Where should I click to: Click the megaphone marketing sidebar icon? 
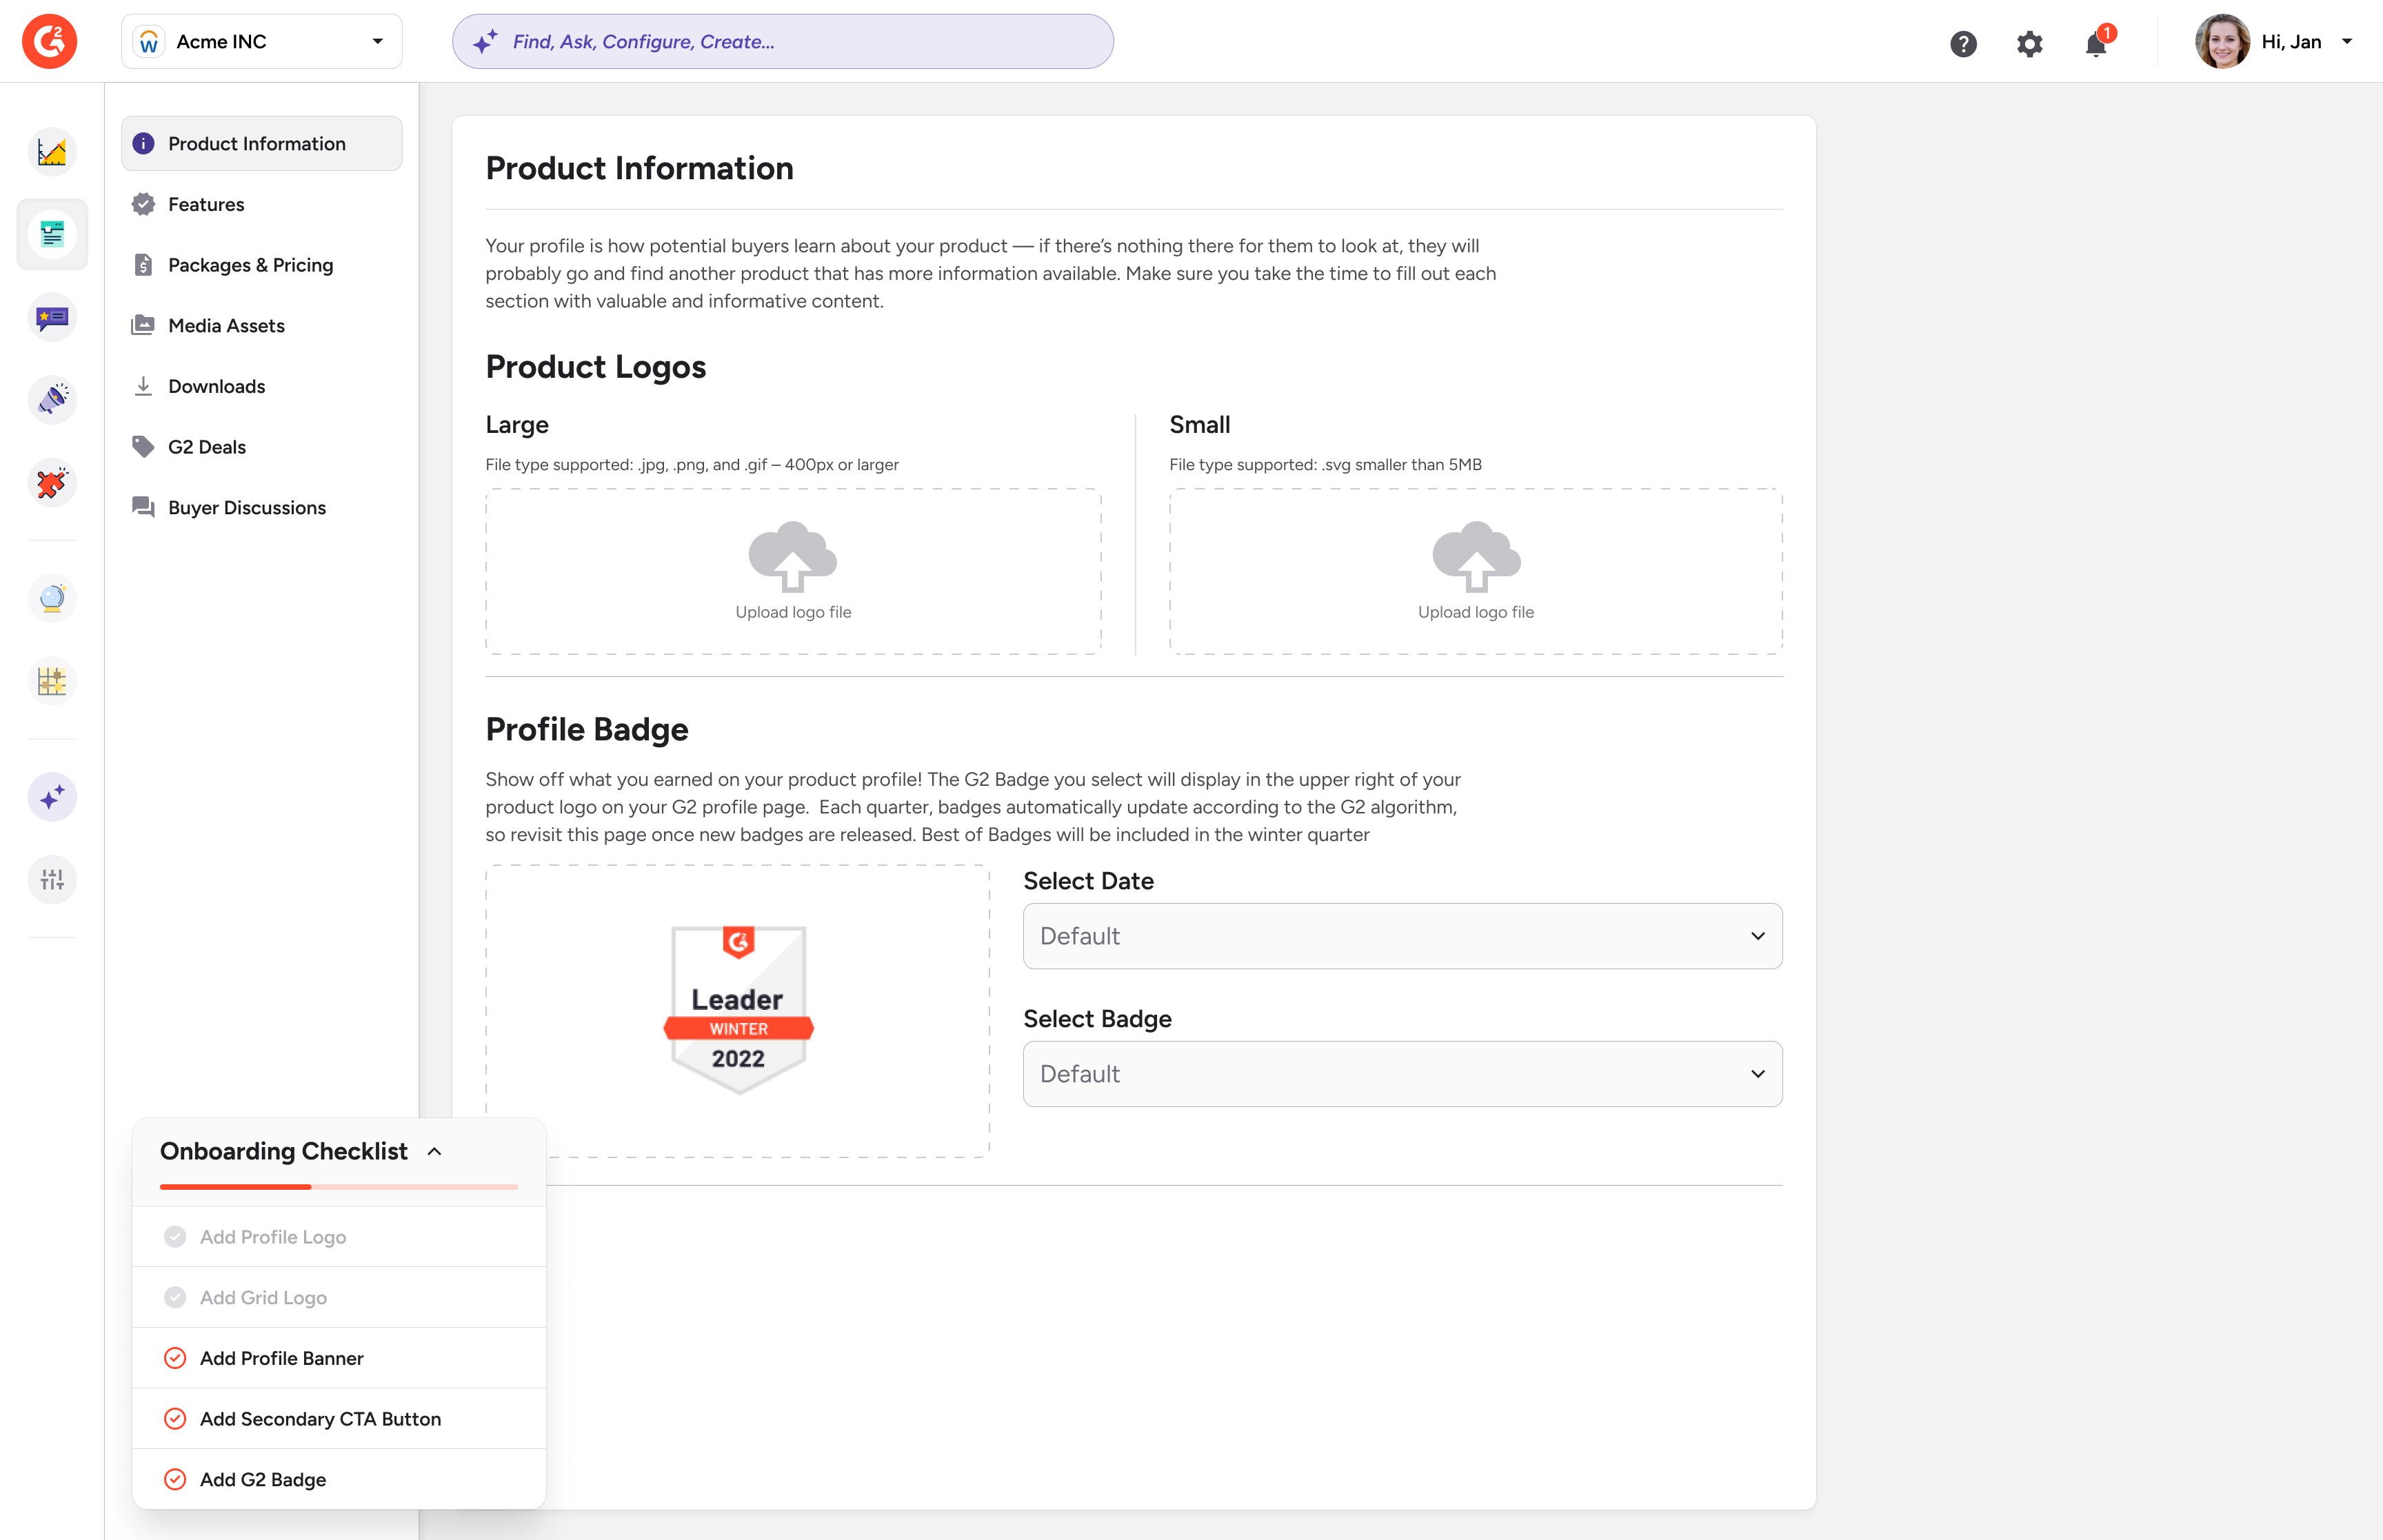click(52, 399)
